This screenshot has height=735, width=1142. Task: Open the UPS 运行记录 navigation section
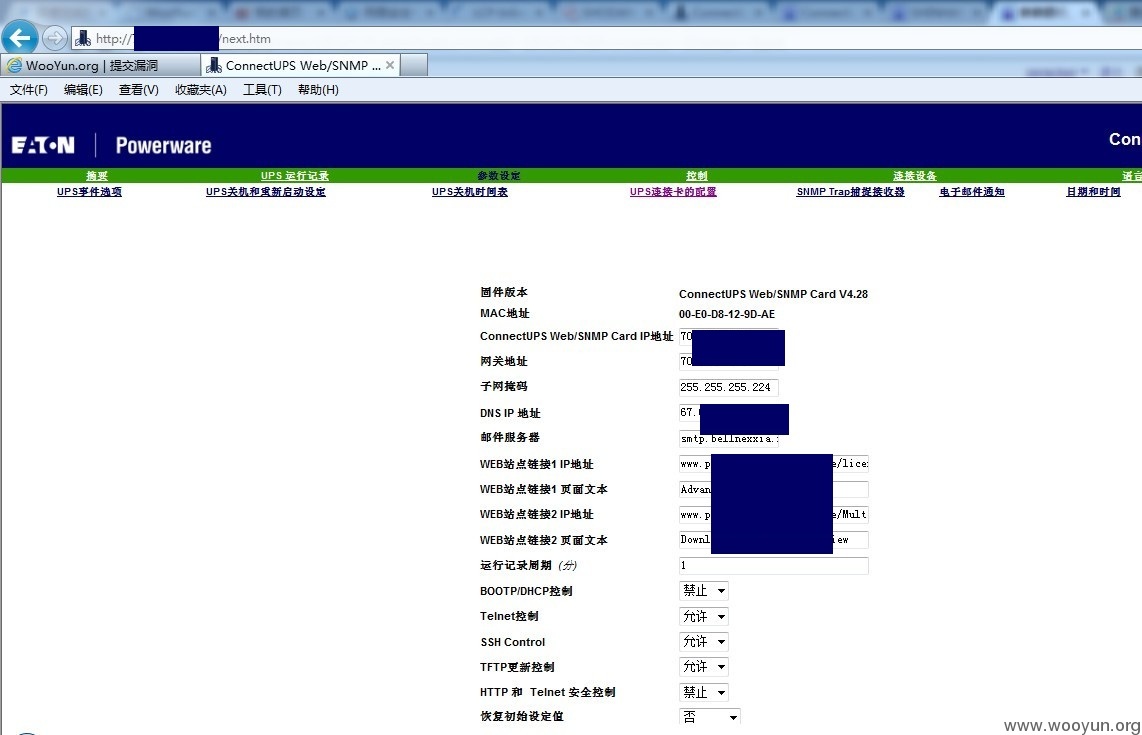pyautogui.click(x=294, y=176)
